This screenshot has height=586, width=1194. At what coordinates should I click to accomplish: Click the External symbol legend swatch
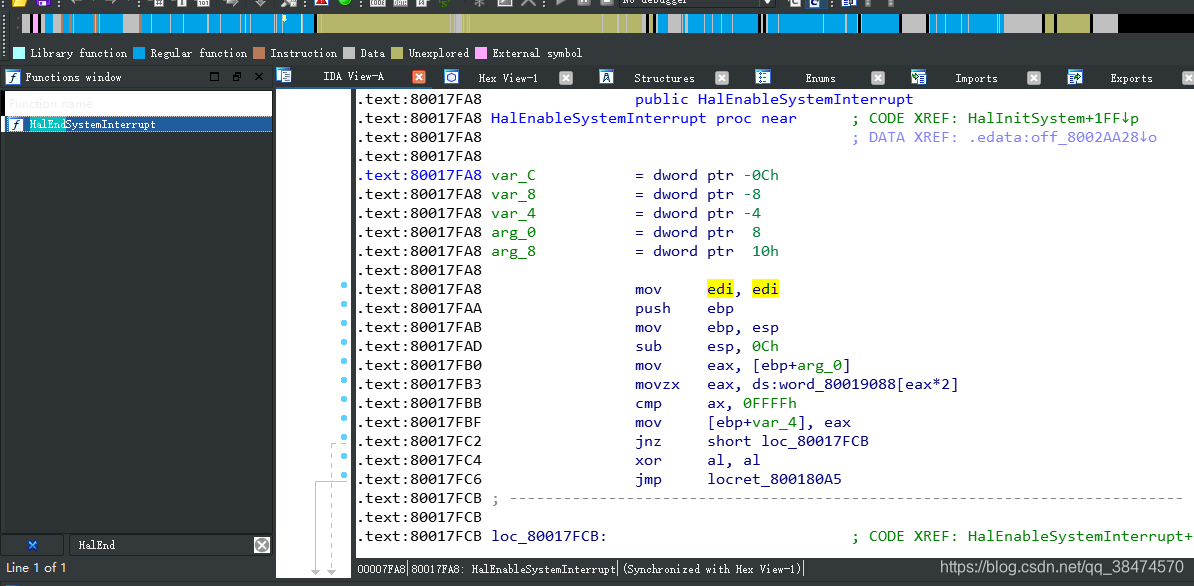pyautogui.click(x=481, y=53)
